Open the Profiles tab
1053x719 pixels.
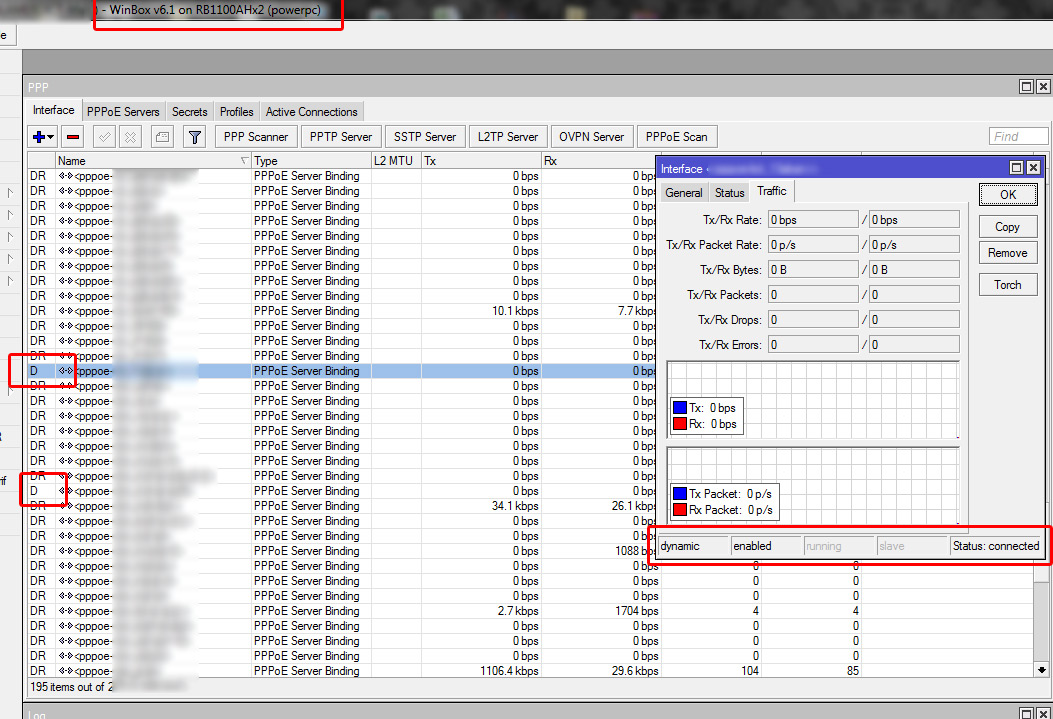point(236,111)
